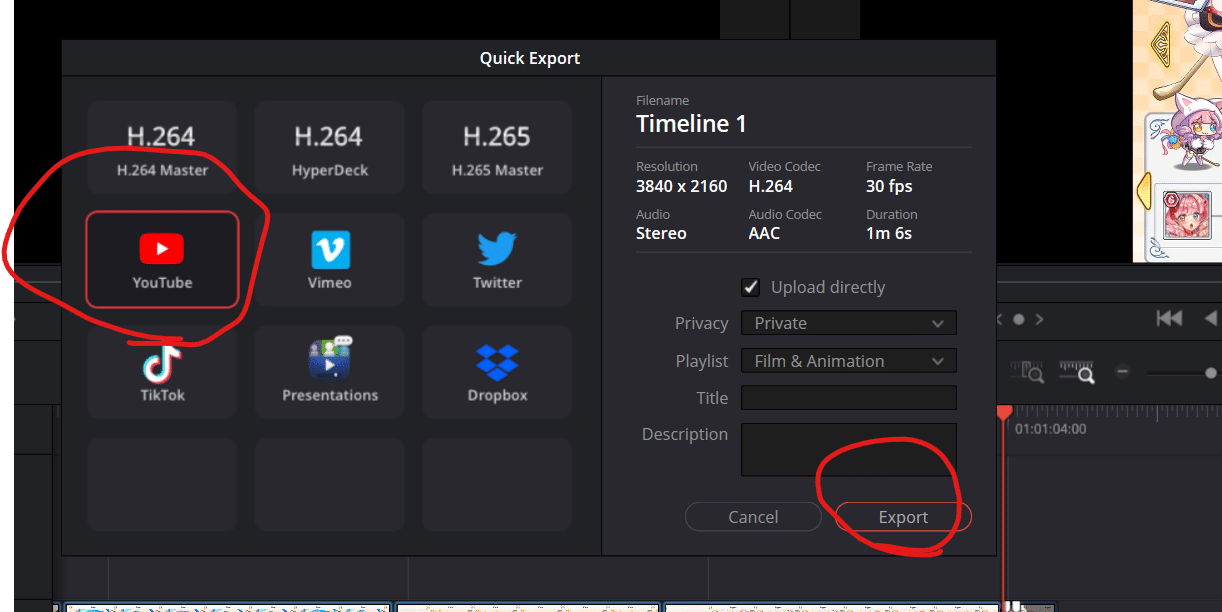The image size is (1222, 612).
Task: Choose the Vimeo export preset
Action: tap(329, 259)
